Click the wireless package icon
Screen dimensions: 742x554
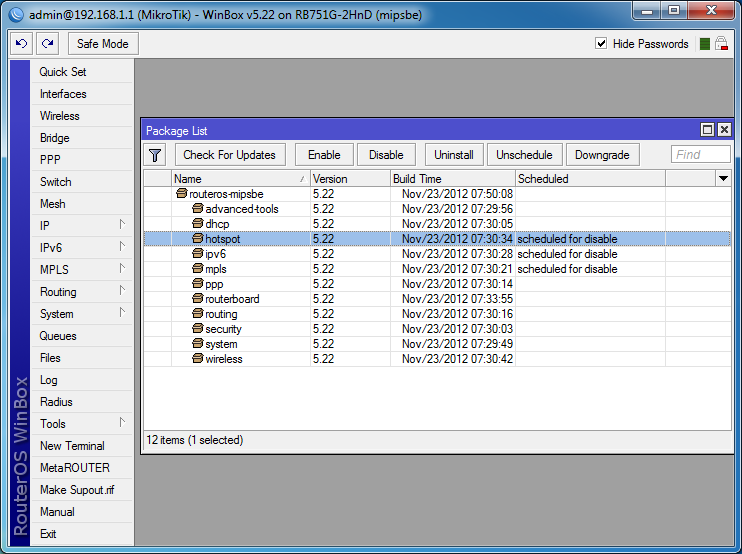pyautogui.click(x=197, y=358)
